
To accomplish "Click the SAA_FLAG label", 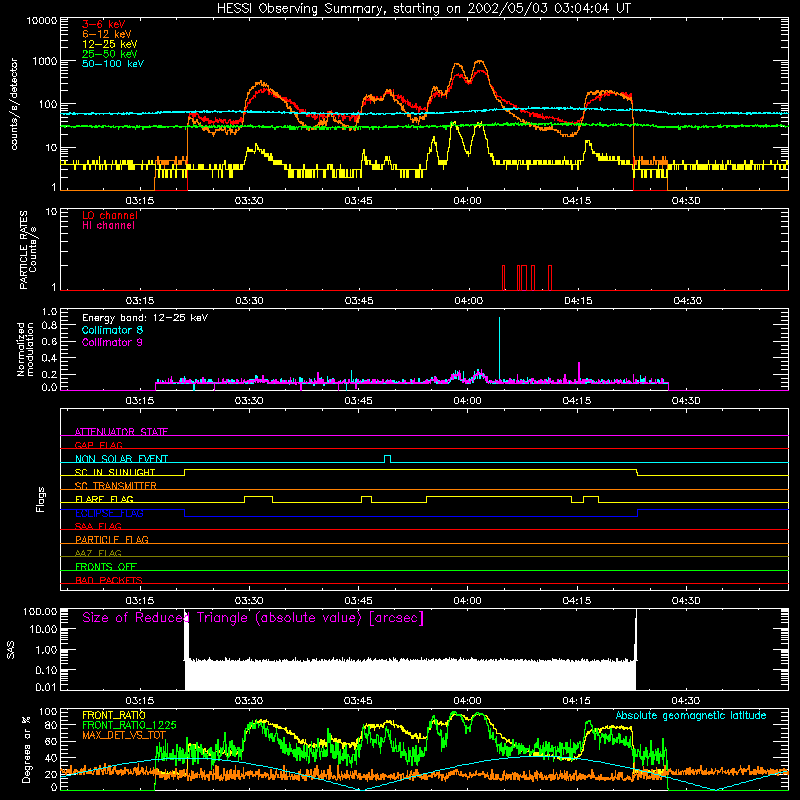I will pyautogui.click(x=98, y=526).
